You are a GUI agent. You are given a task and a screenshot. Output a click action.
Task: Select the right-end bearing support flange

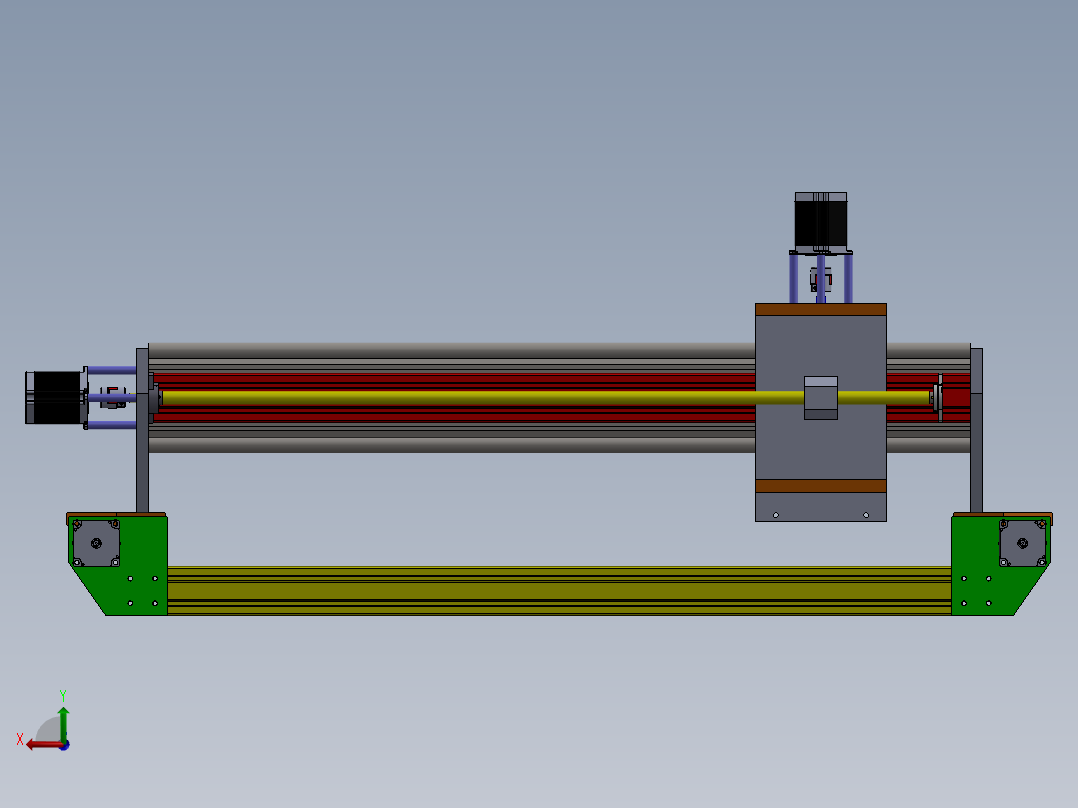tap(938, 397)
